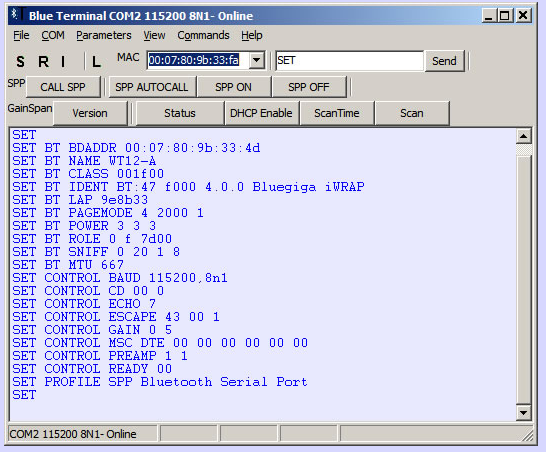Click the 'SET BT CLASS 001f00' line
The image size is (546, 452).
click(88, 174)
